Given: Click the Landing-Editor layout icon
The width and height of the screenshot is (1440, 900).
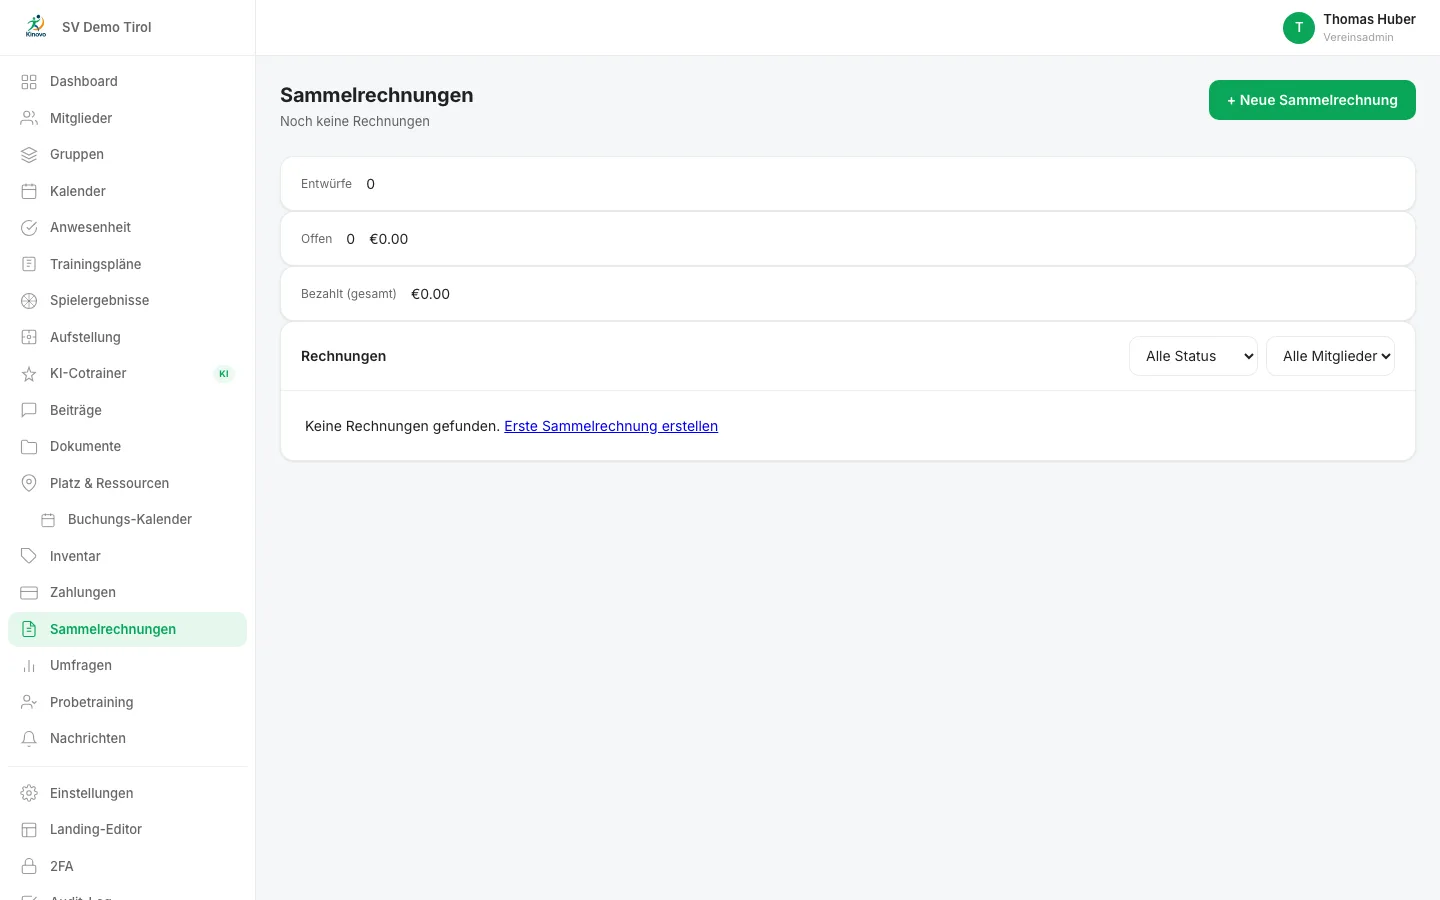Looking at the screenshot, I should click(x=29, y=830).
